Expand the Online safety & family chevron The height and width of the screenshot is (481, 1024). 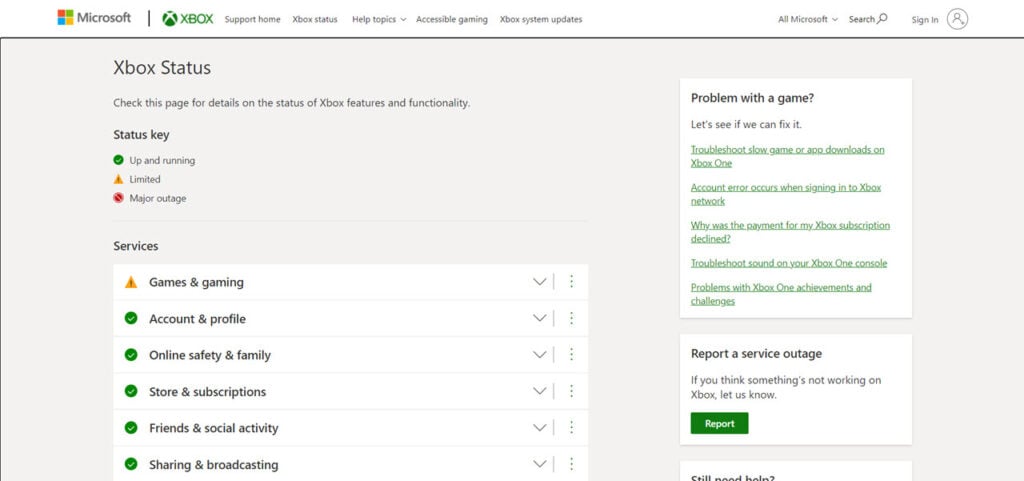539,355
